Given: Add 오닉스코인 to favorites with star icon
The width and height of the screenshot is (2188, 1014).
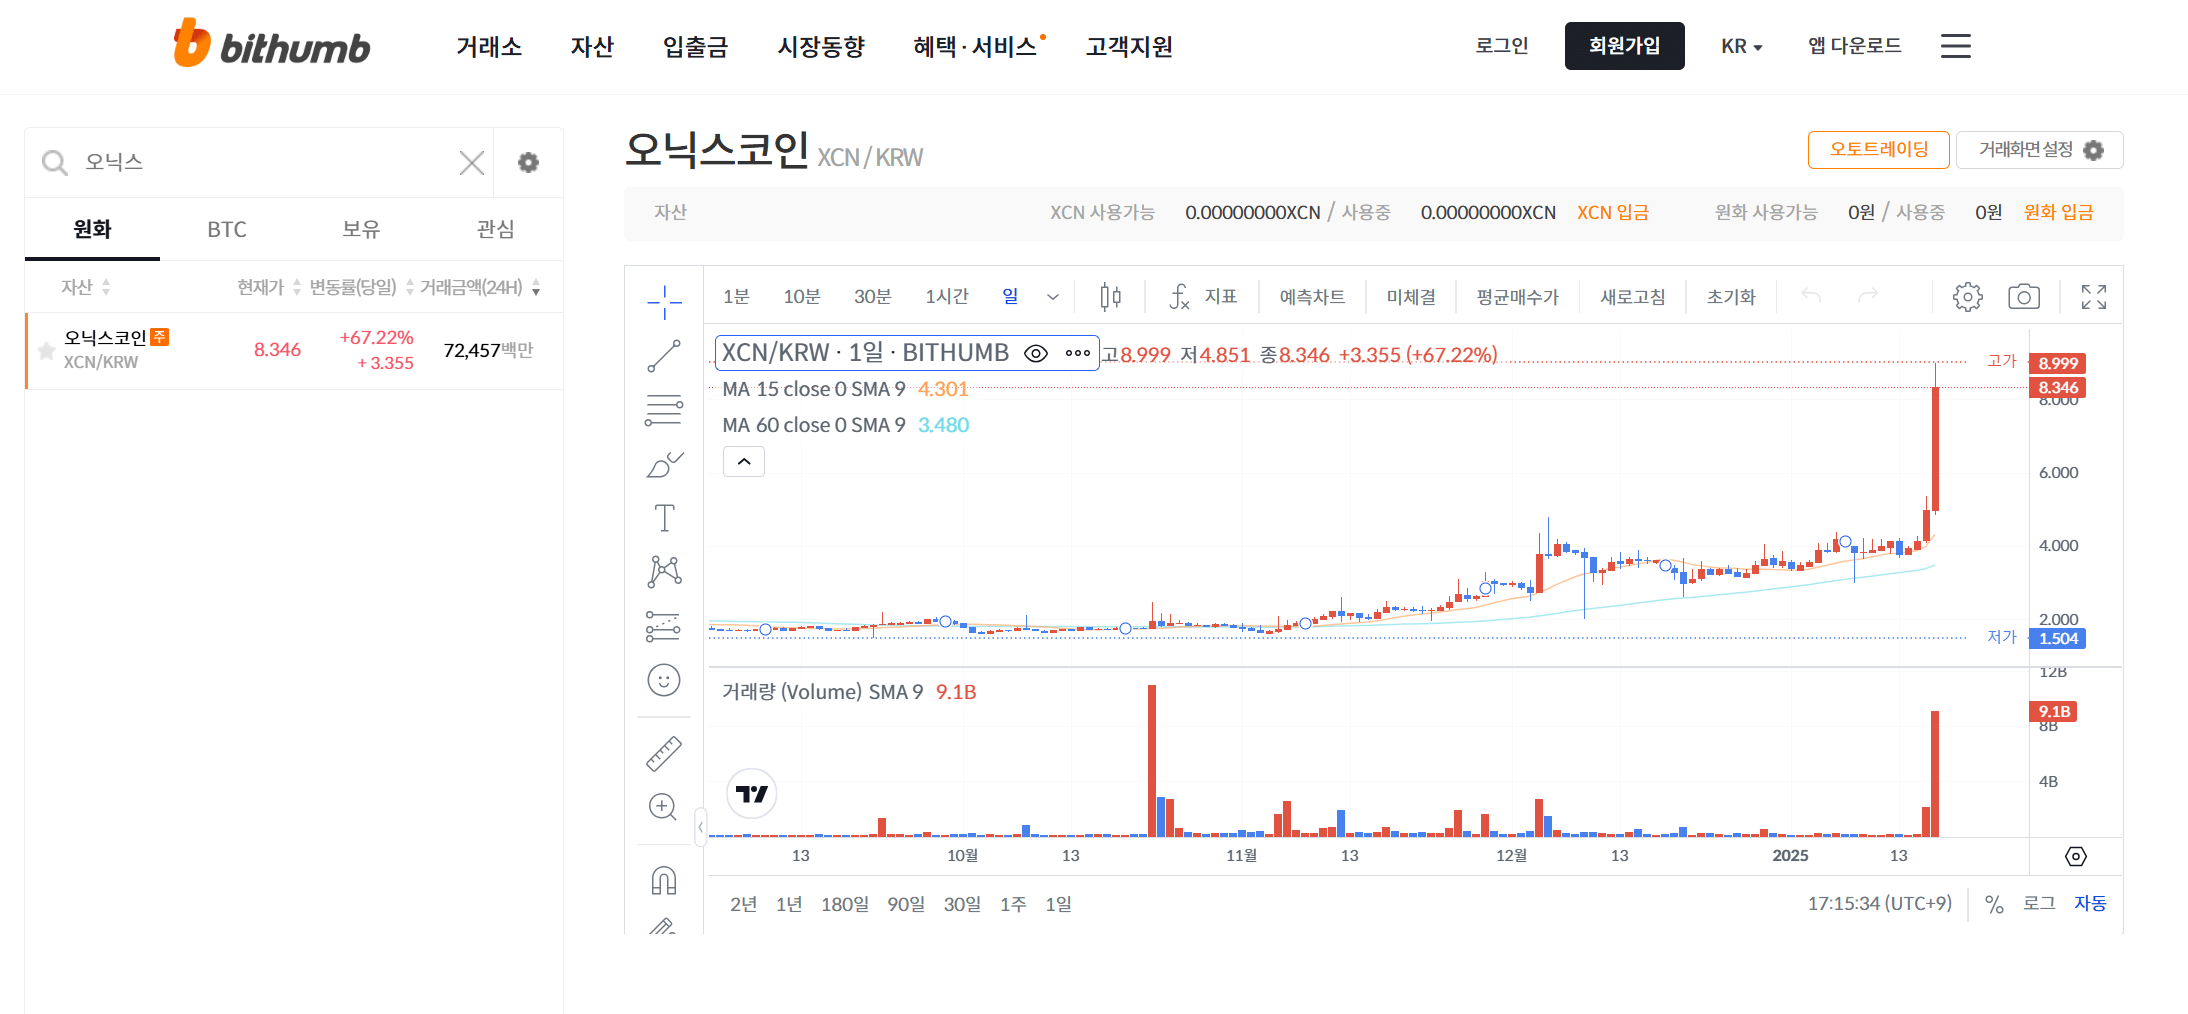Looking at the screenshot, I should point(46,350).
